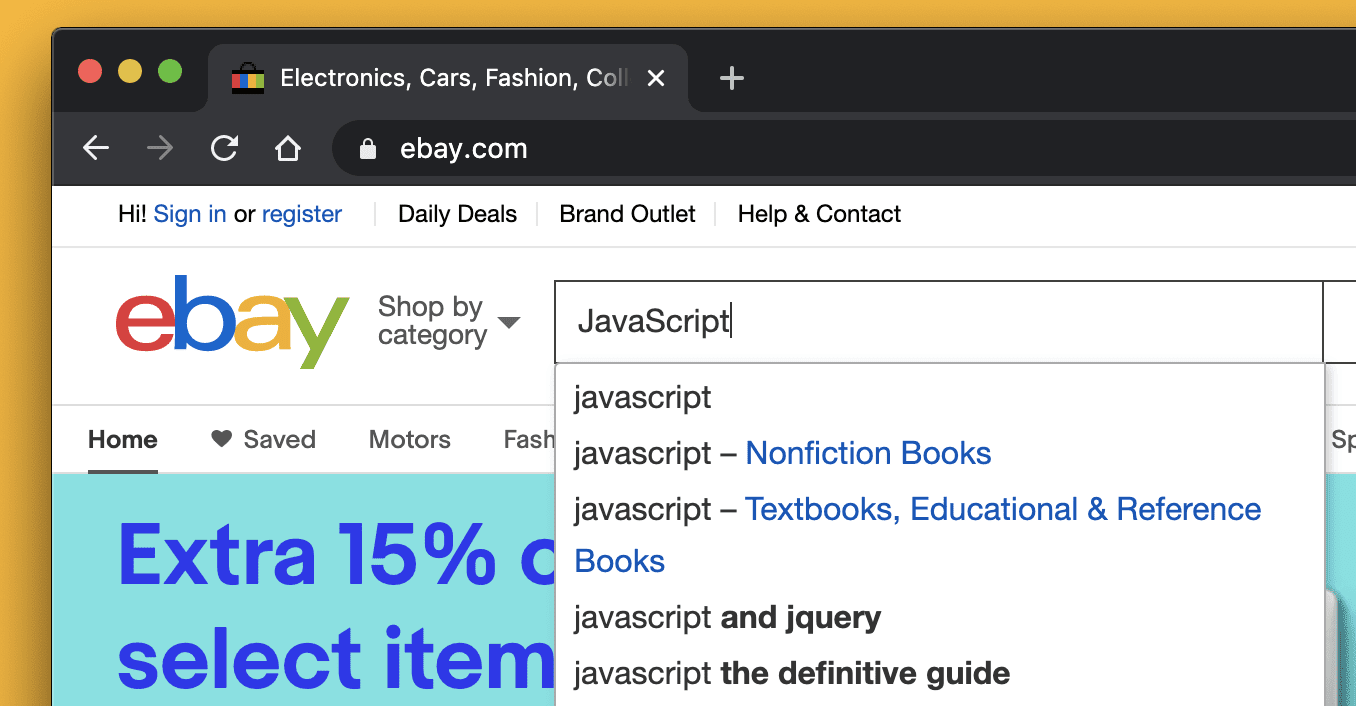Select the Nonfiction Books category suggestion

867,453
